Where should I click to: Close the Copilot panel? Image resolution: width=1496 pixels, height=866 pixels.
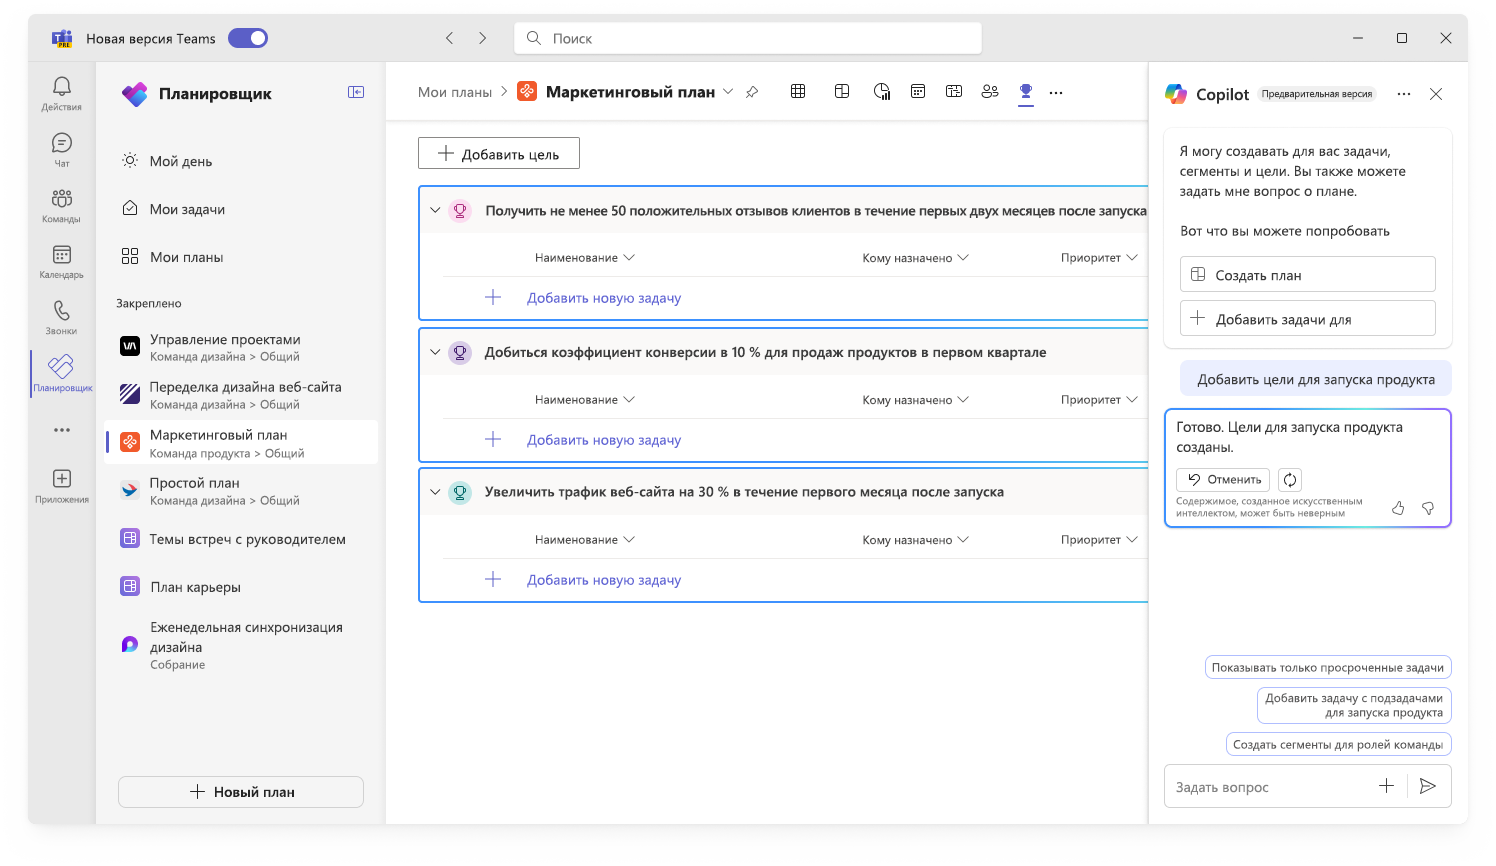pos(1436,94)
